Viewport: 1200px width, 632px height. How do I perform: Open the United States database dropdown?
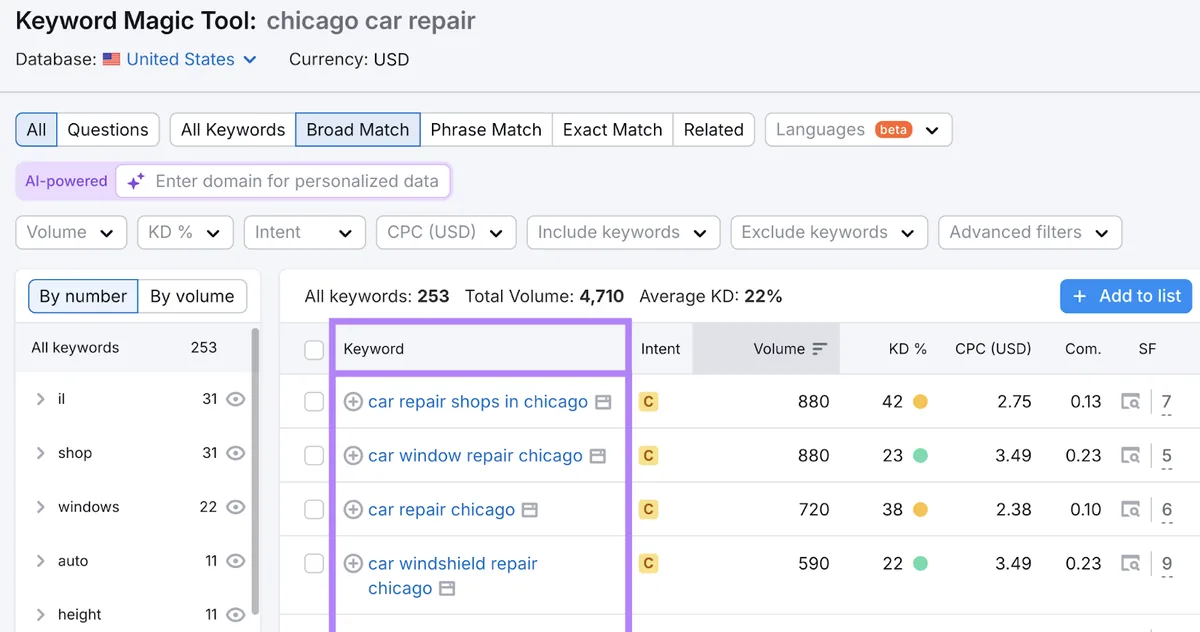(x=180, y=59)
